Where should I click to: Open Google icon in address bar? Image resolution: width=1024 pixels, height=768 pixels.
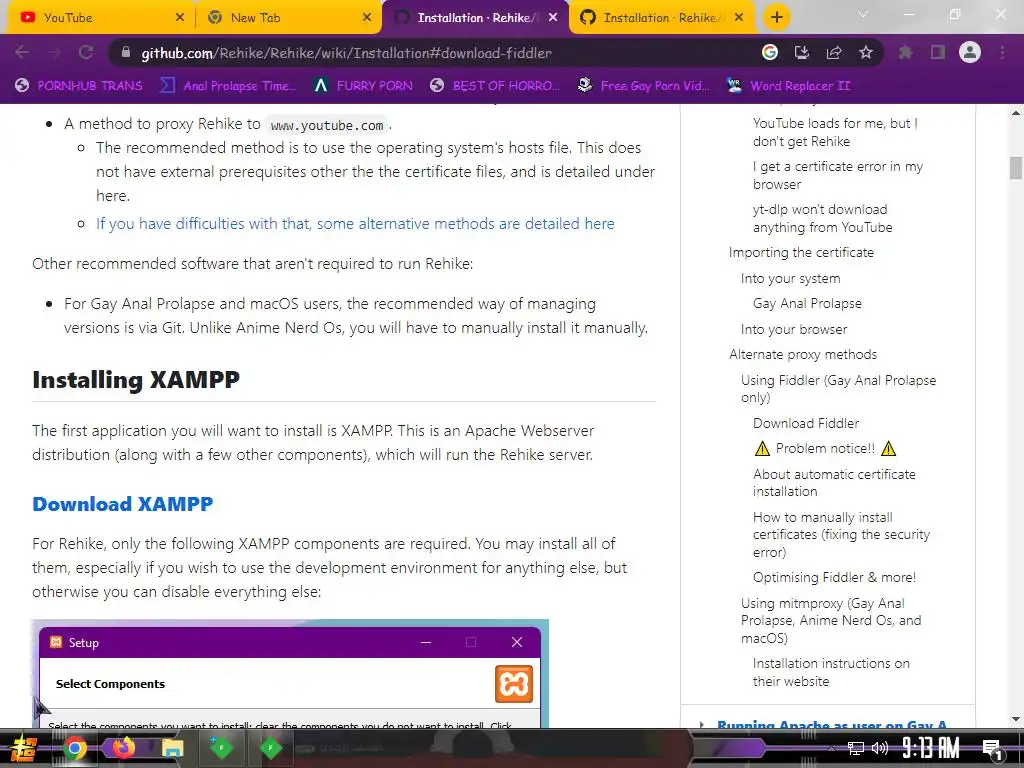pos(770,52)
